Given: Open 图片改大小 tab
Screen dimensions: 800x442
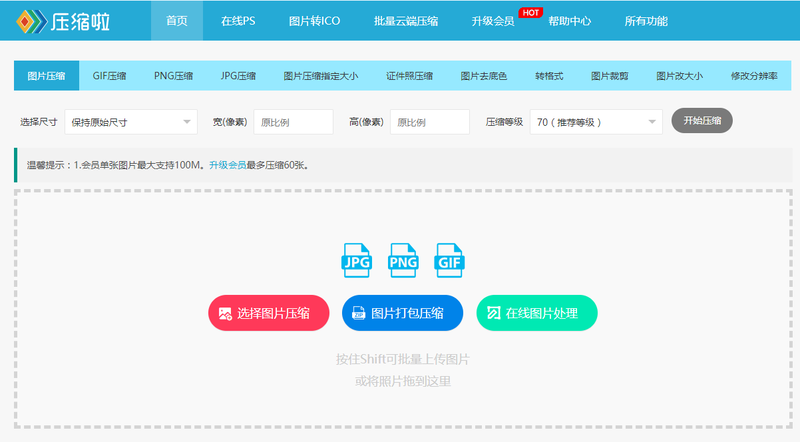Looking at the screenshot, I should click(680, 76).
